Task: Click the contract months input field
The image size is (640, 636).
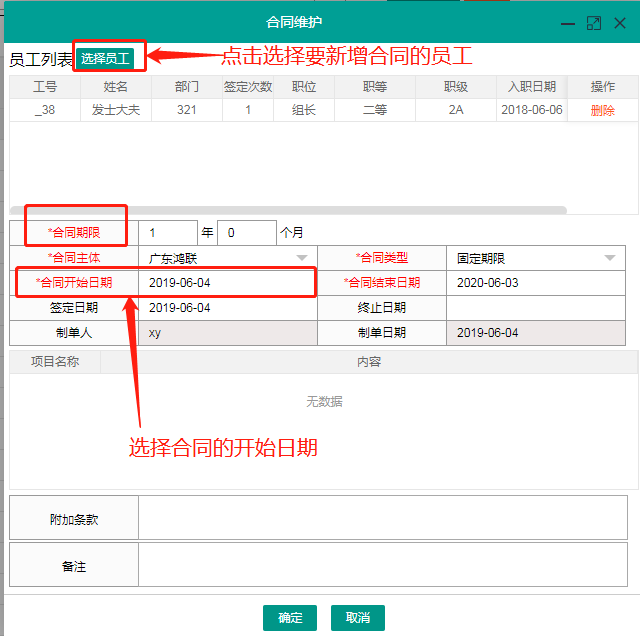Action: (x=246, y=232)
